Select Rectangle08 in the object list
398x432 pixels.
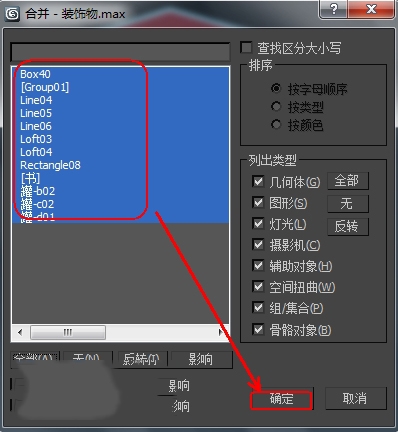(x=120, y=165)
